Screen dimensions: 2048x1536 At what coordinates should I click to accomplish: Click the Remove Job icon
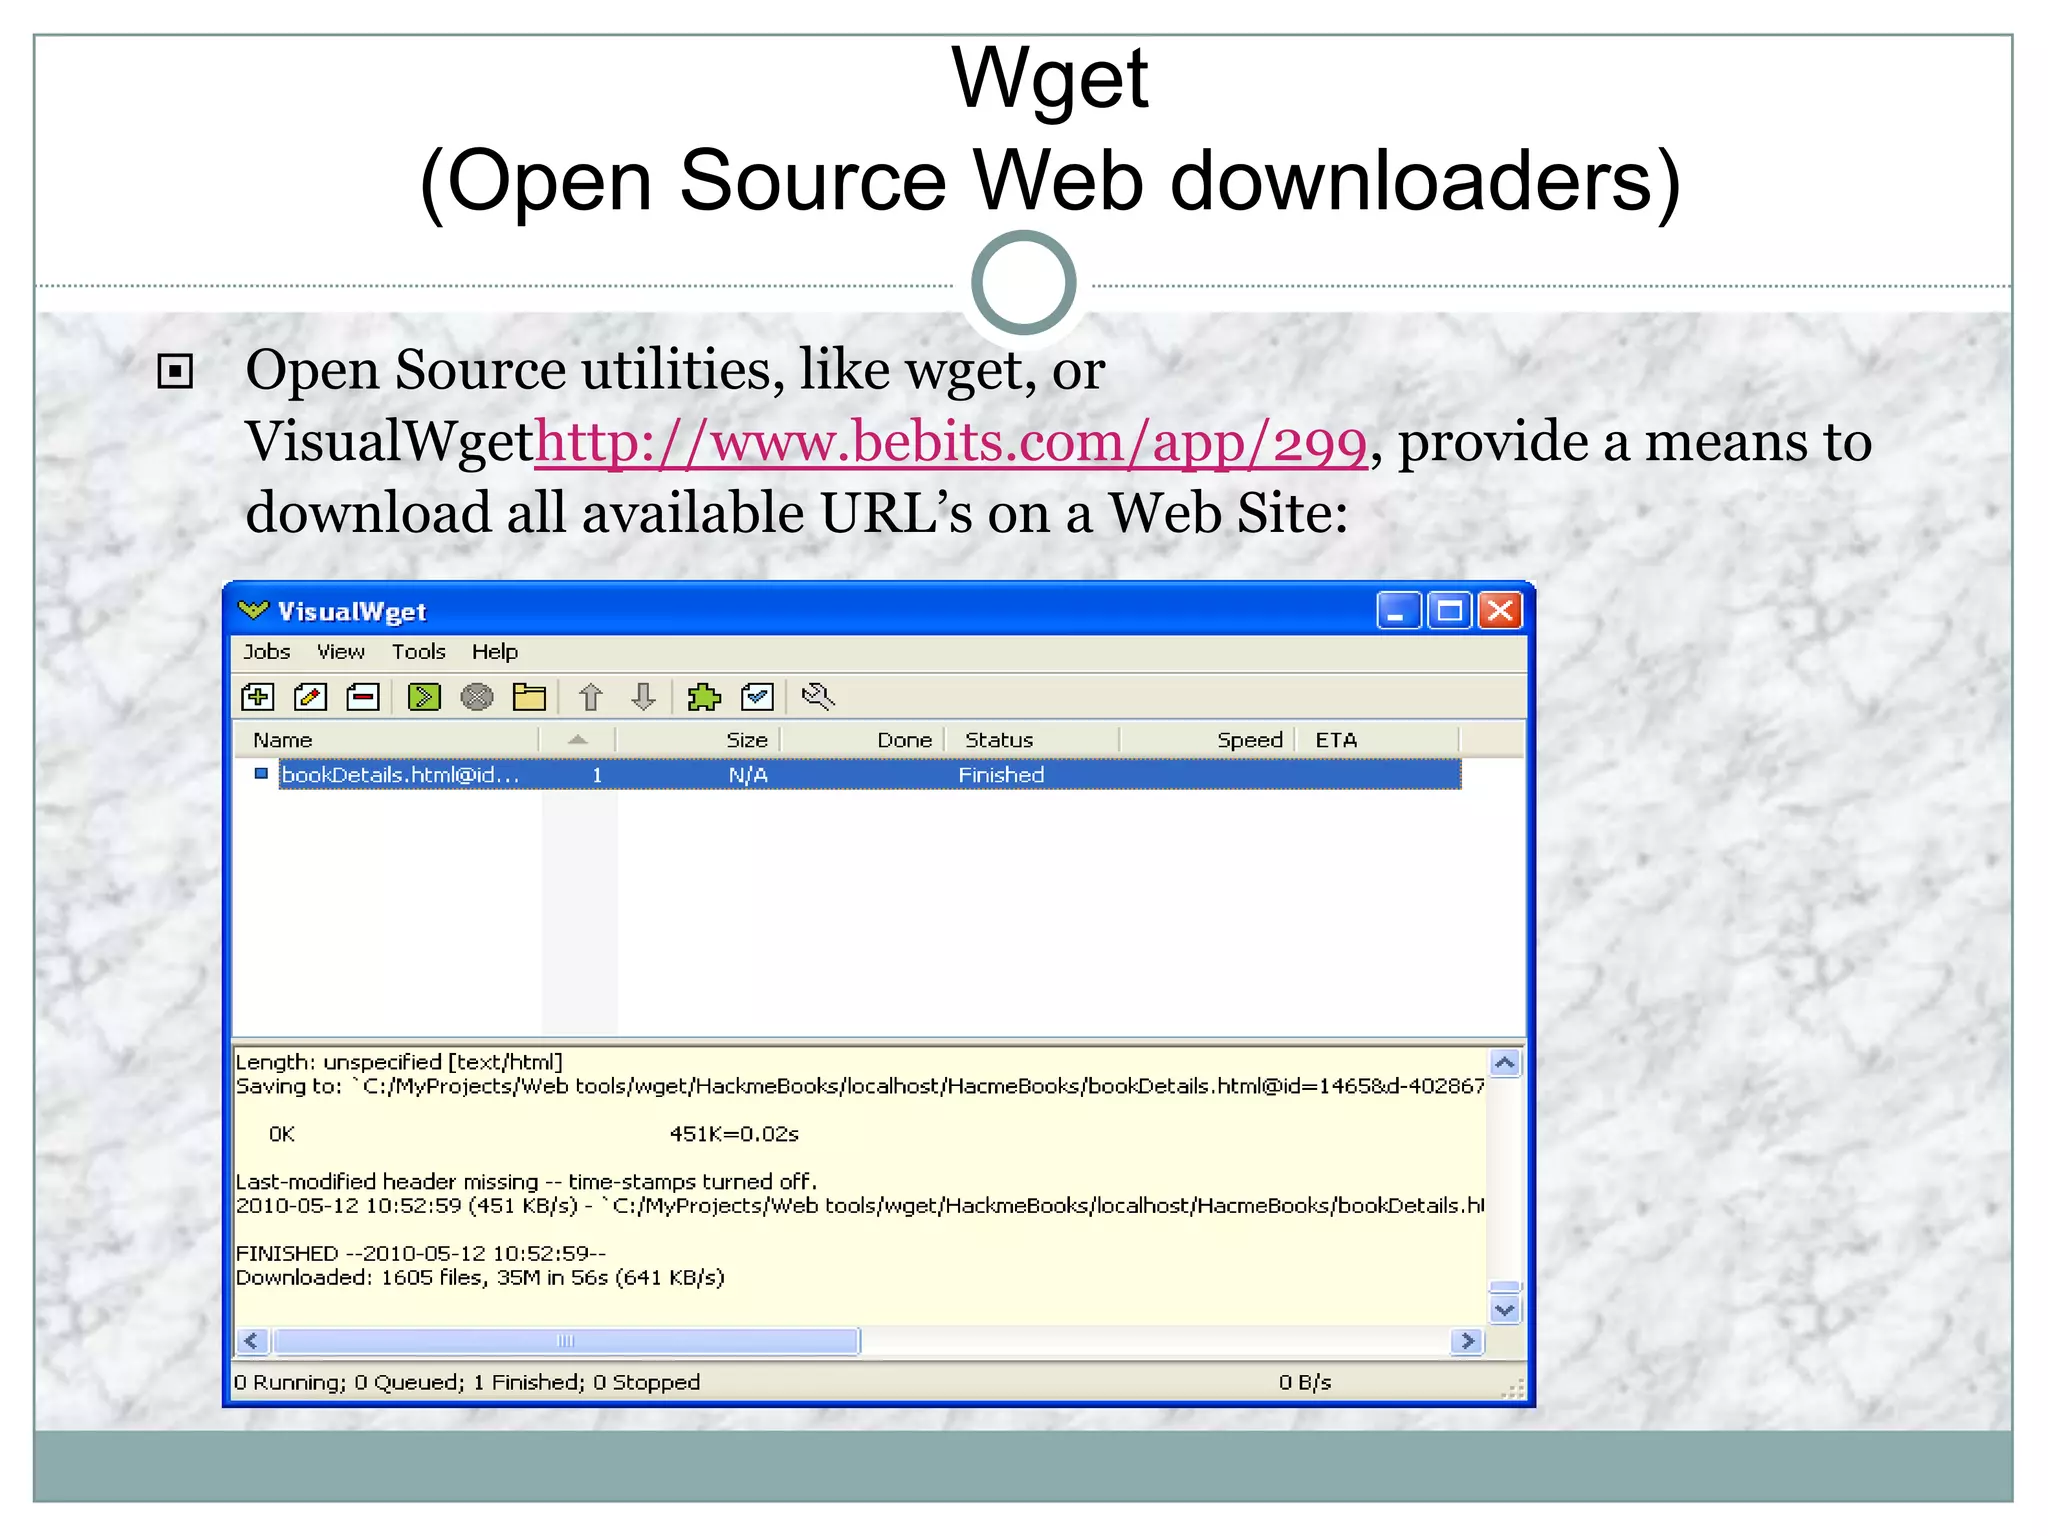click(x=363, y=697)
